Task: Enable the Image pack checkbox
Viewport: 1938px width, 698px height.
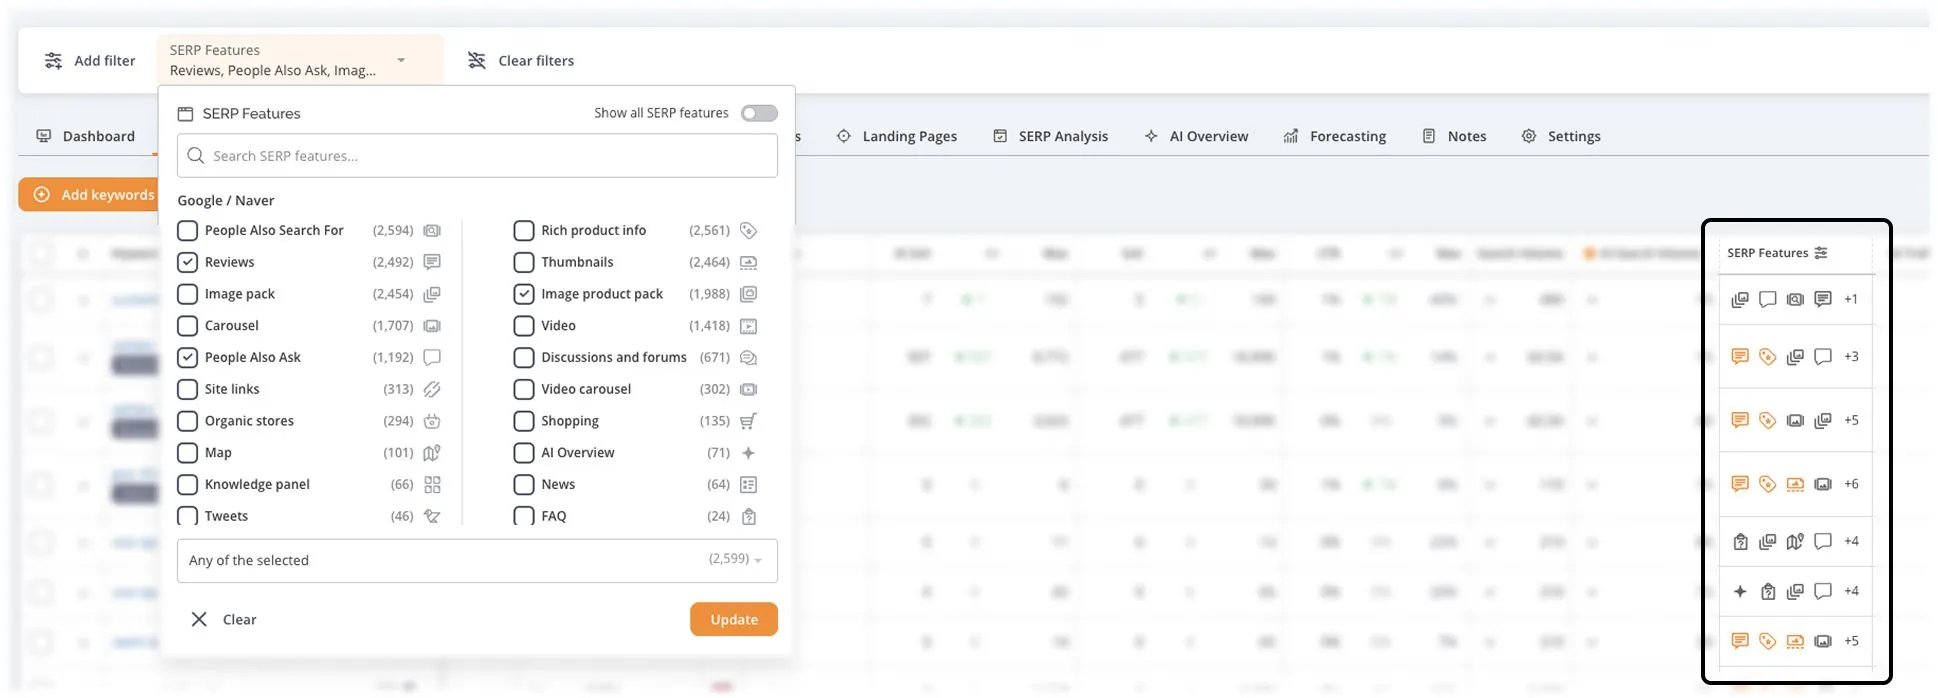Action: click(x=187, y=294)
